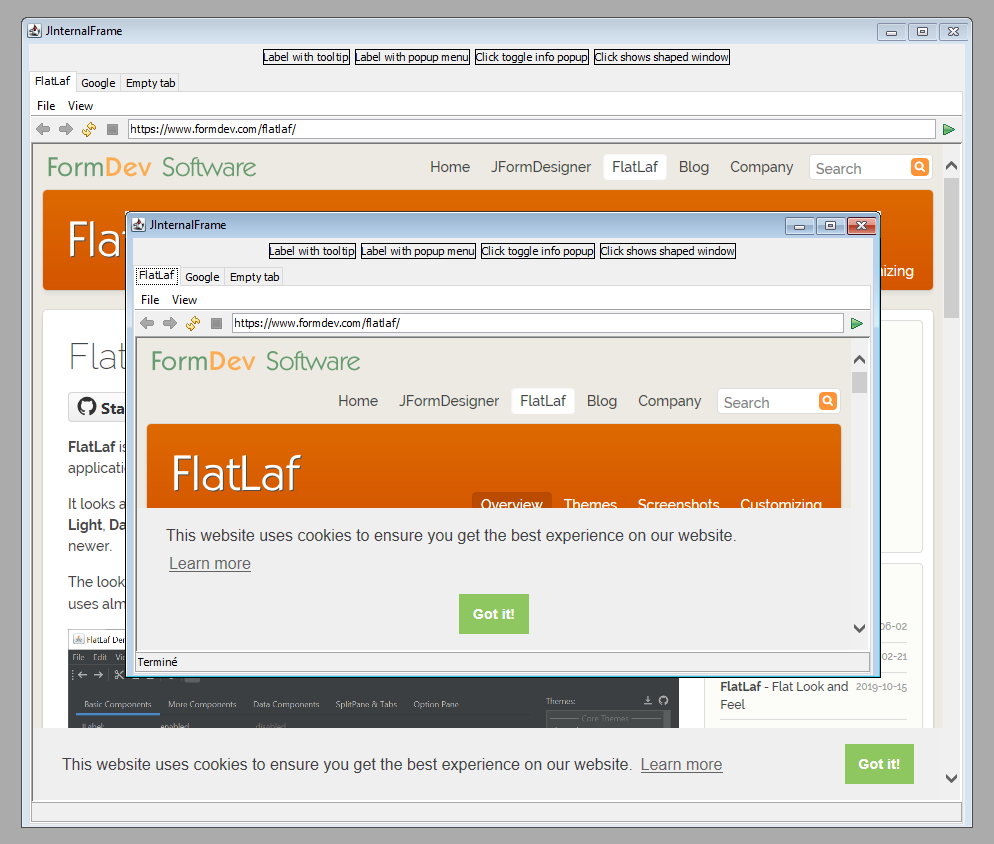Click stop square icon in outer frame toolbar
994x844 pixels.
click(112, 129)
